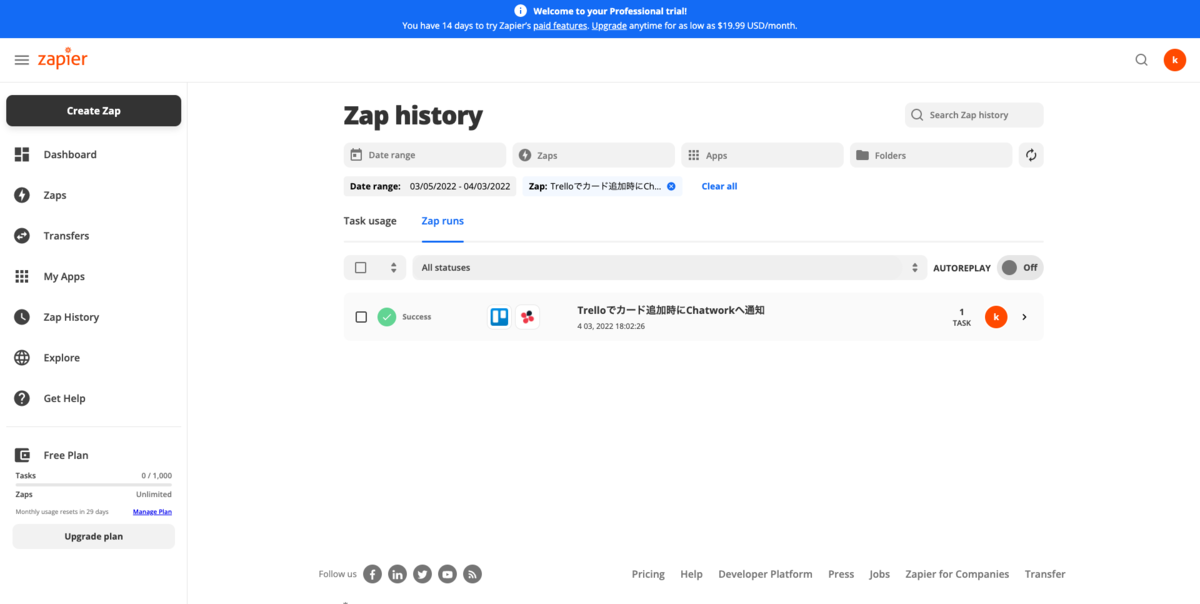
Task: Open the All statuses dropdown
Action: click(x=668, y=267)
